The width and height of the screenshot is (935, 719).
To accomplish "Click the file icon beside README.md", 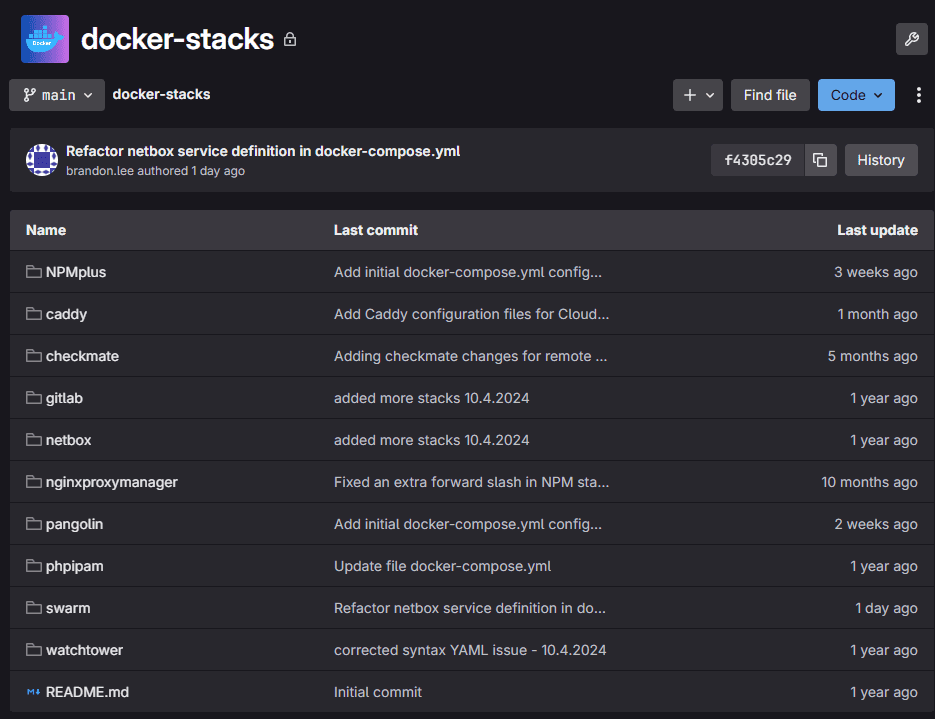I will (32, 692).
